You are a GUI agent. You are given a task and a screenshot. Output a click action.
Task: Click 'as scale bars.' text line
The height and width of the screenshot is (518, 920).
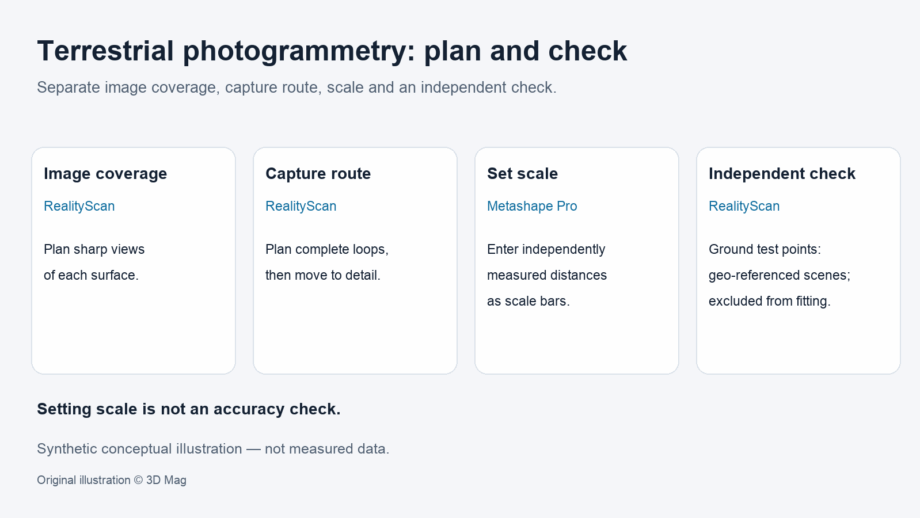coord(528,301)
